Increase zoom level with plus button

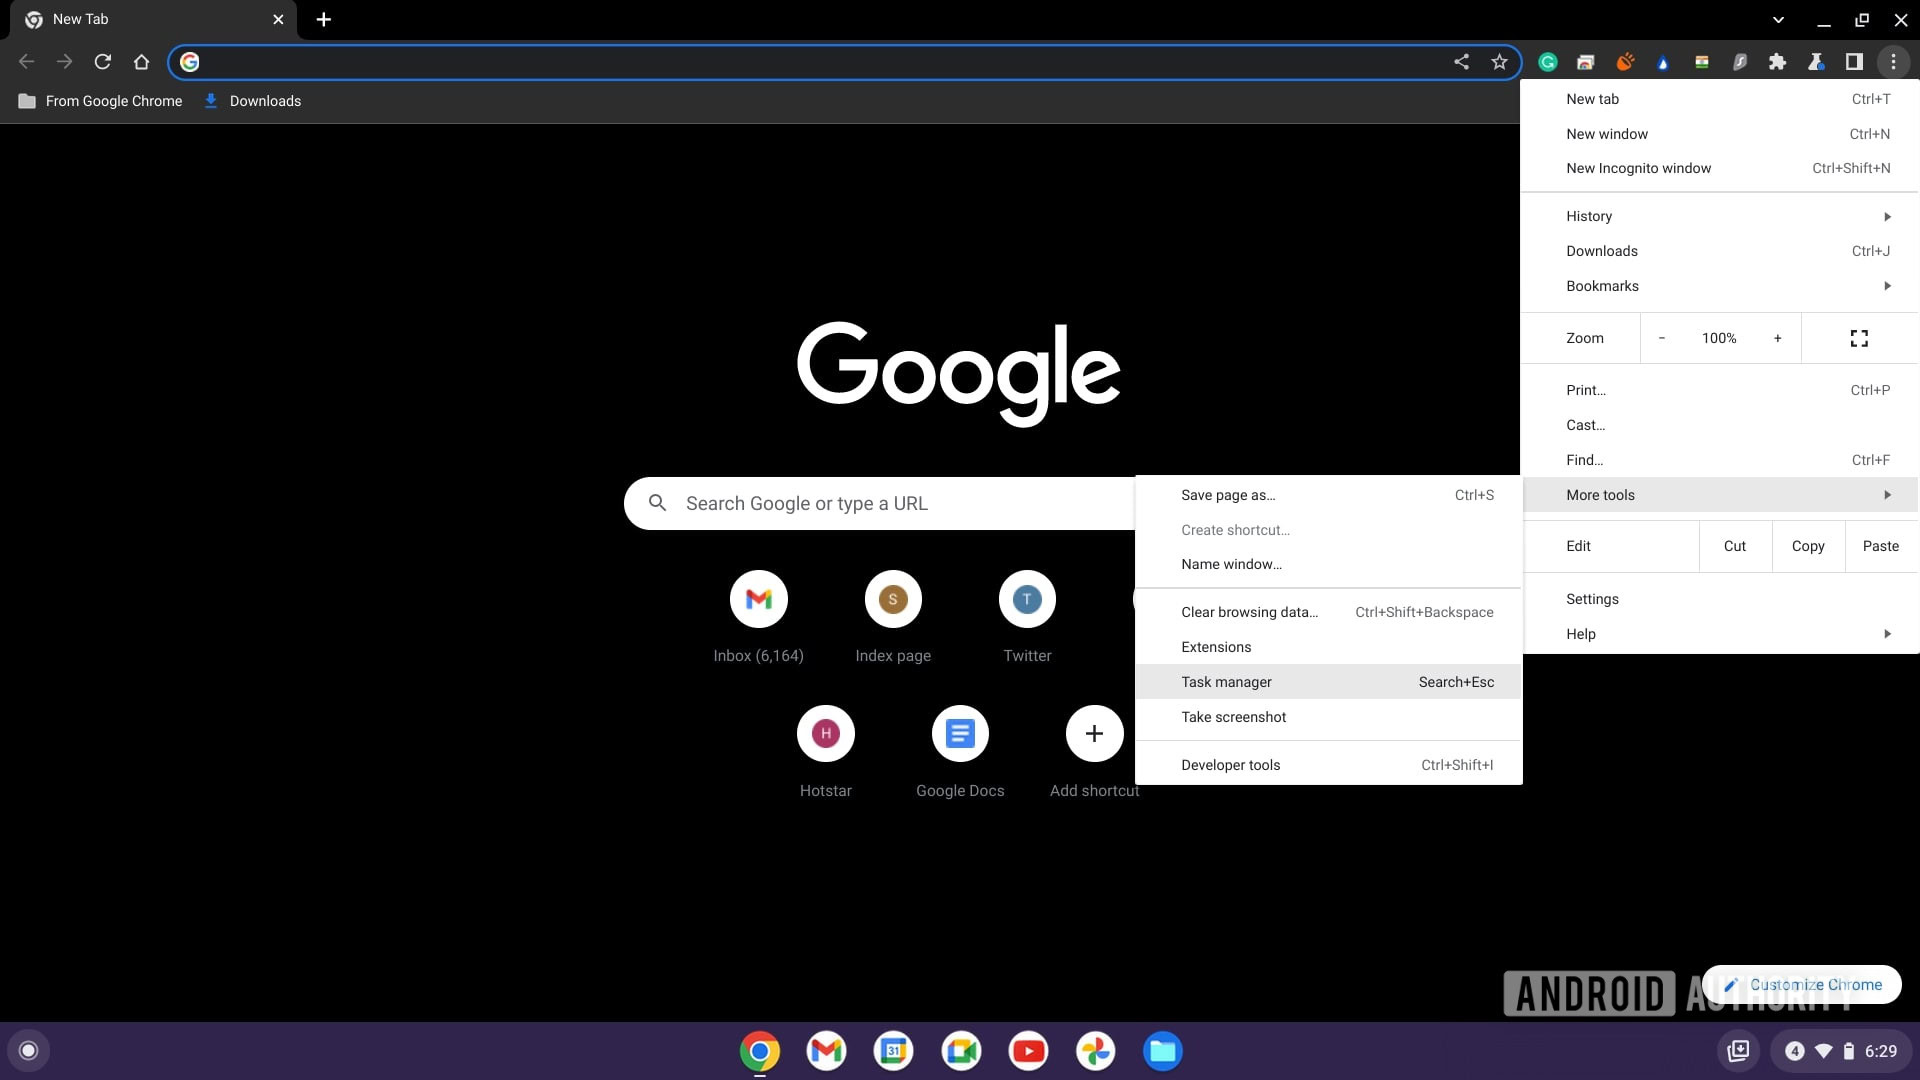pyautogui.click(x=1779, y=338)
